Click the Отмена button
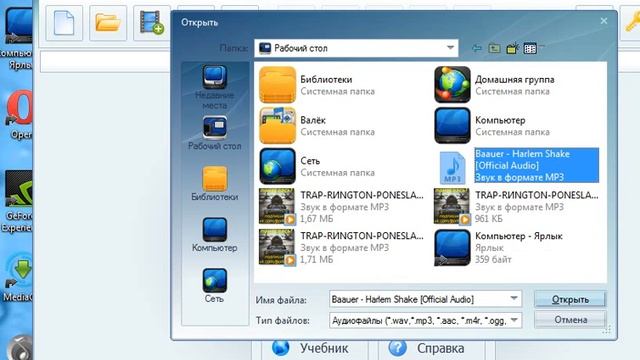The height and width of the screenshot is (360, 640). pyautogui.click(x=570, y=320)
